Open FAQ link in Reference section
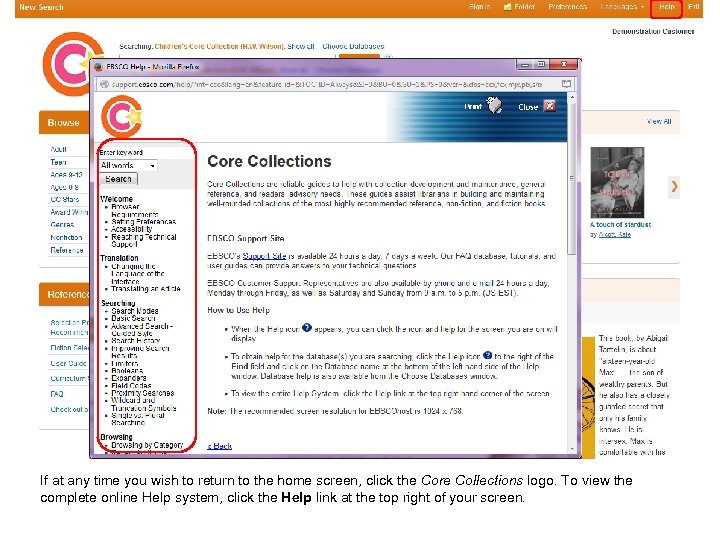The image size is (720, 540). coord(57,394)
